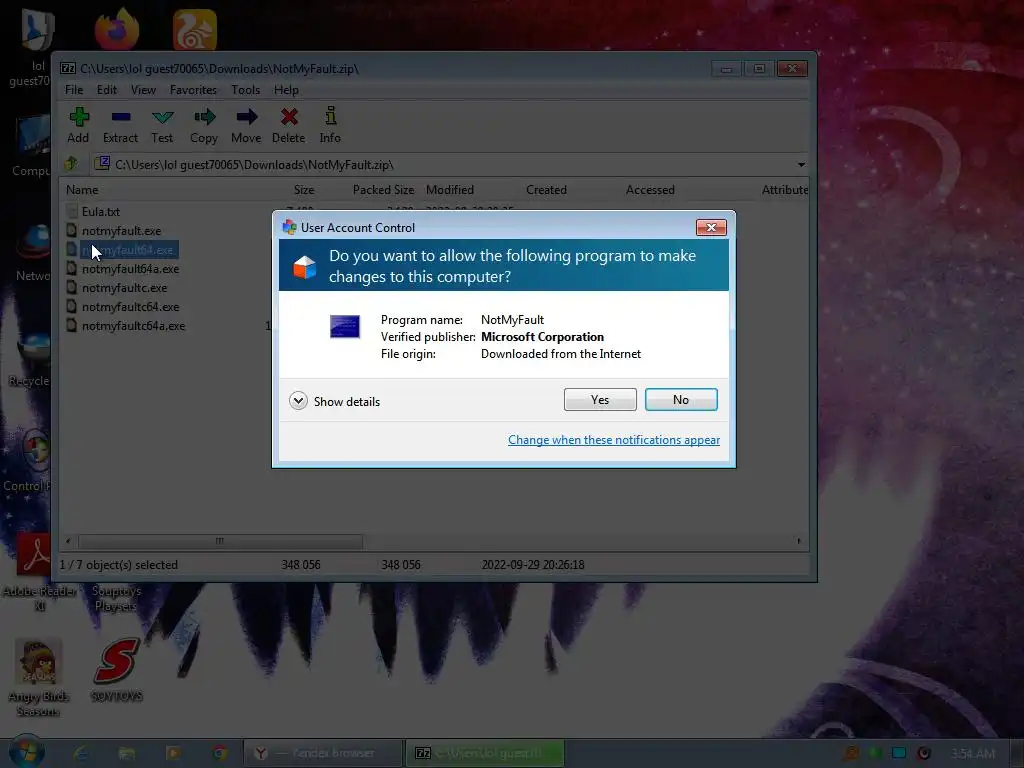The height and width of the screenshot is (768, 1024).
Task: Open the Adobe Reader XI desktop icon
Action: click(x=39, y=571)
